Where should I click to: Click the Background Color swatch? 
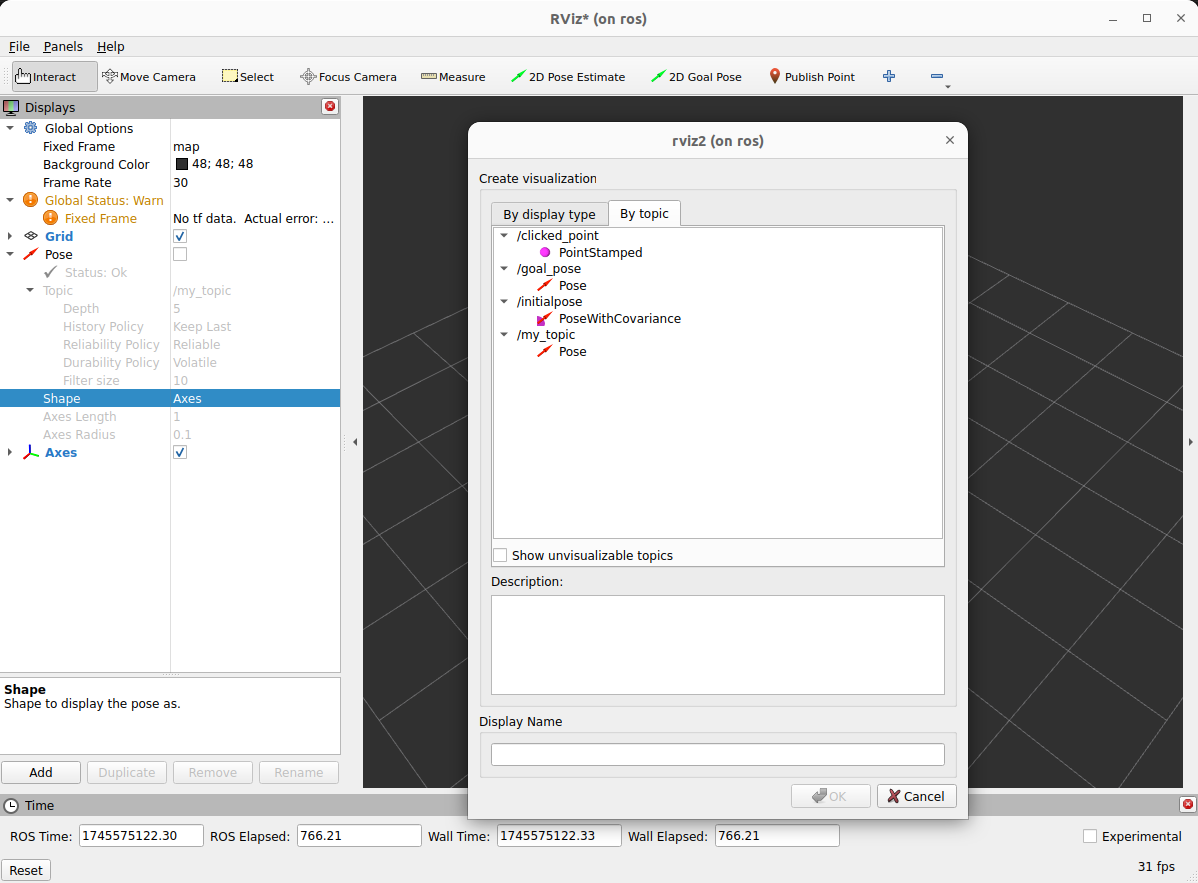pyautogui.click(x=182, y=163)
